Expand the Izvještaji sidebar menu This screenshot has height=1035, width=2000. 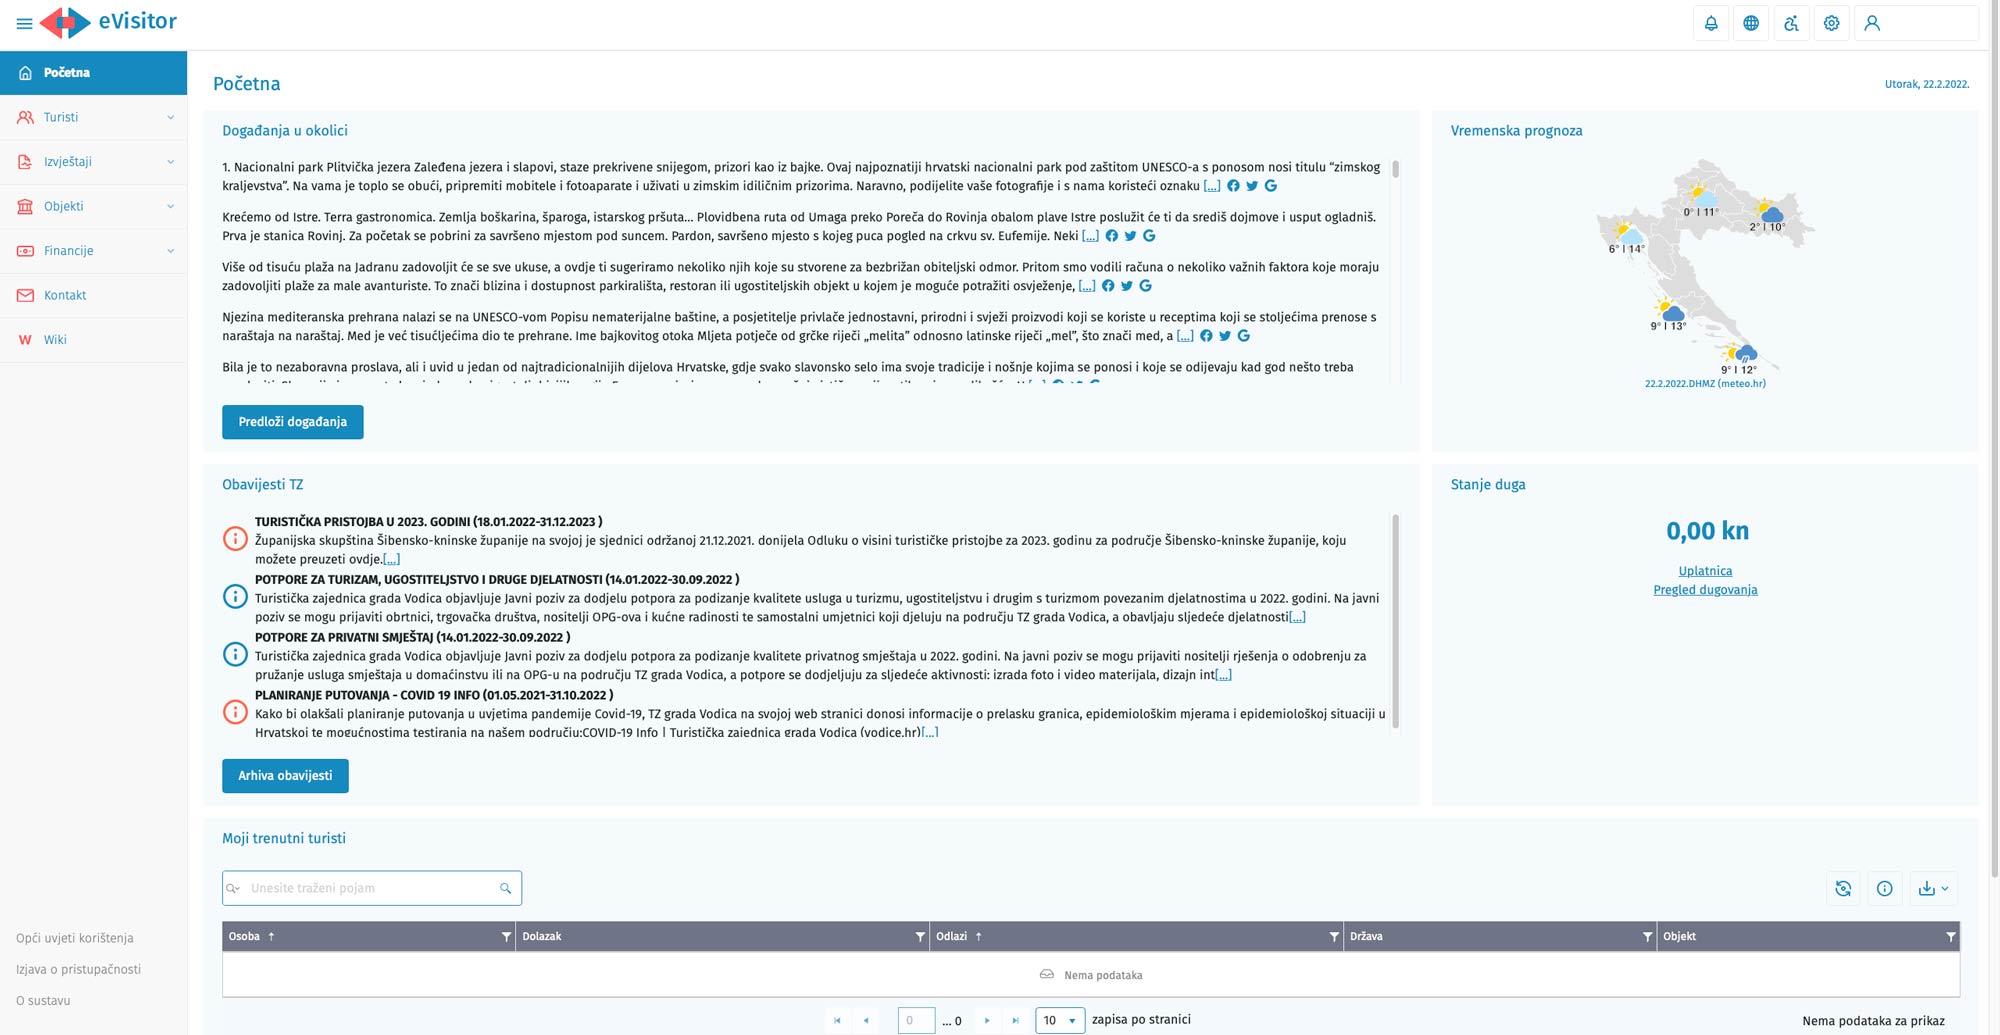[x=93, y=162]
